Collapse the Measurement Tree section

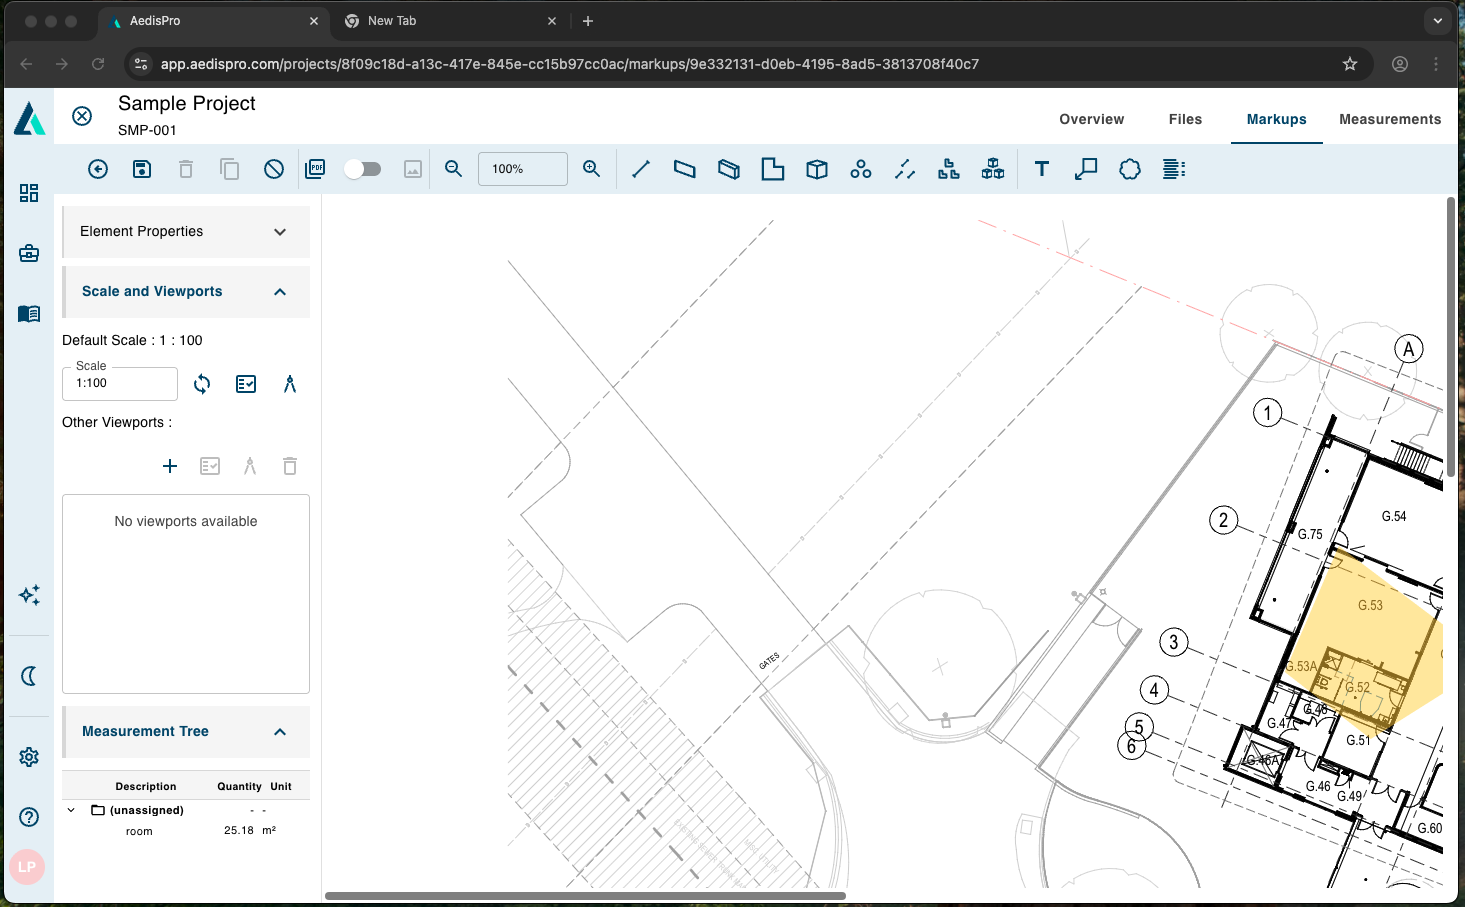pyautogui.click(x=280, y=732)
